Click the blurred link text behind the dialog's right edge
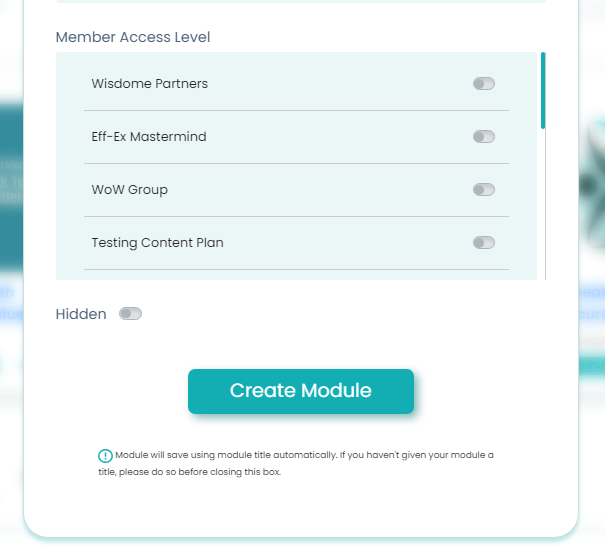This screenshot has height=555, width=605. point(592,302)
